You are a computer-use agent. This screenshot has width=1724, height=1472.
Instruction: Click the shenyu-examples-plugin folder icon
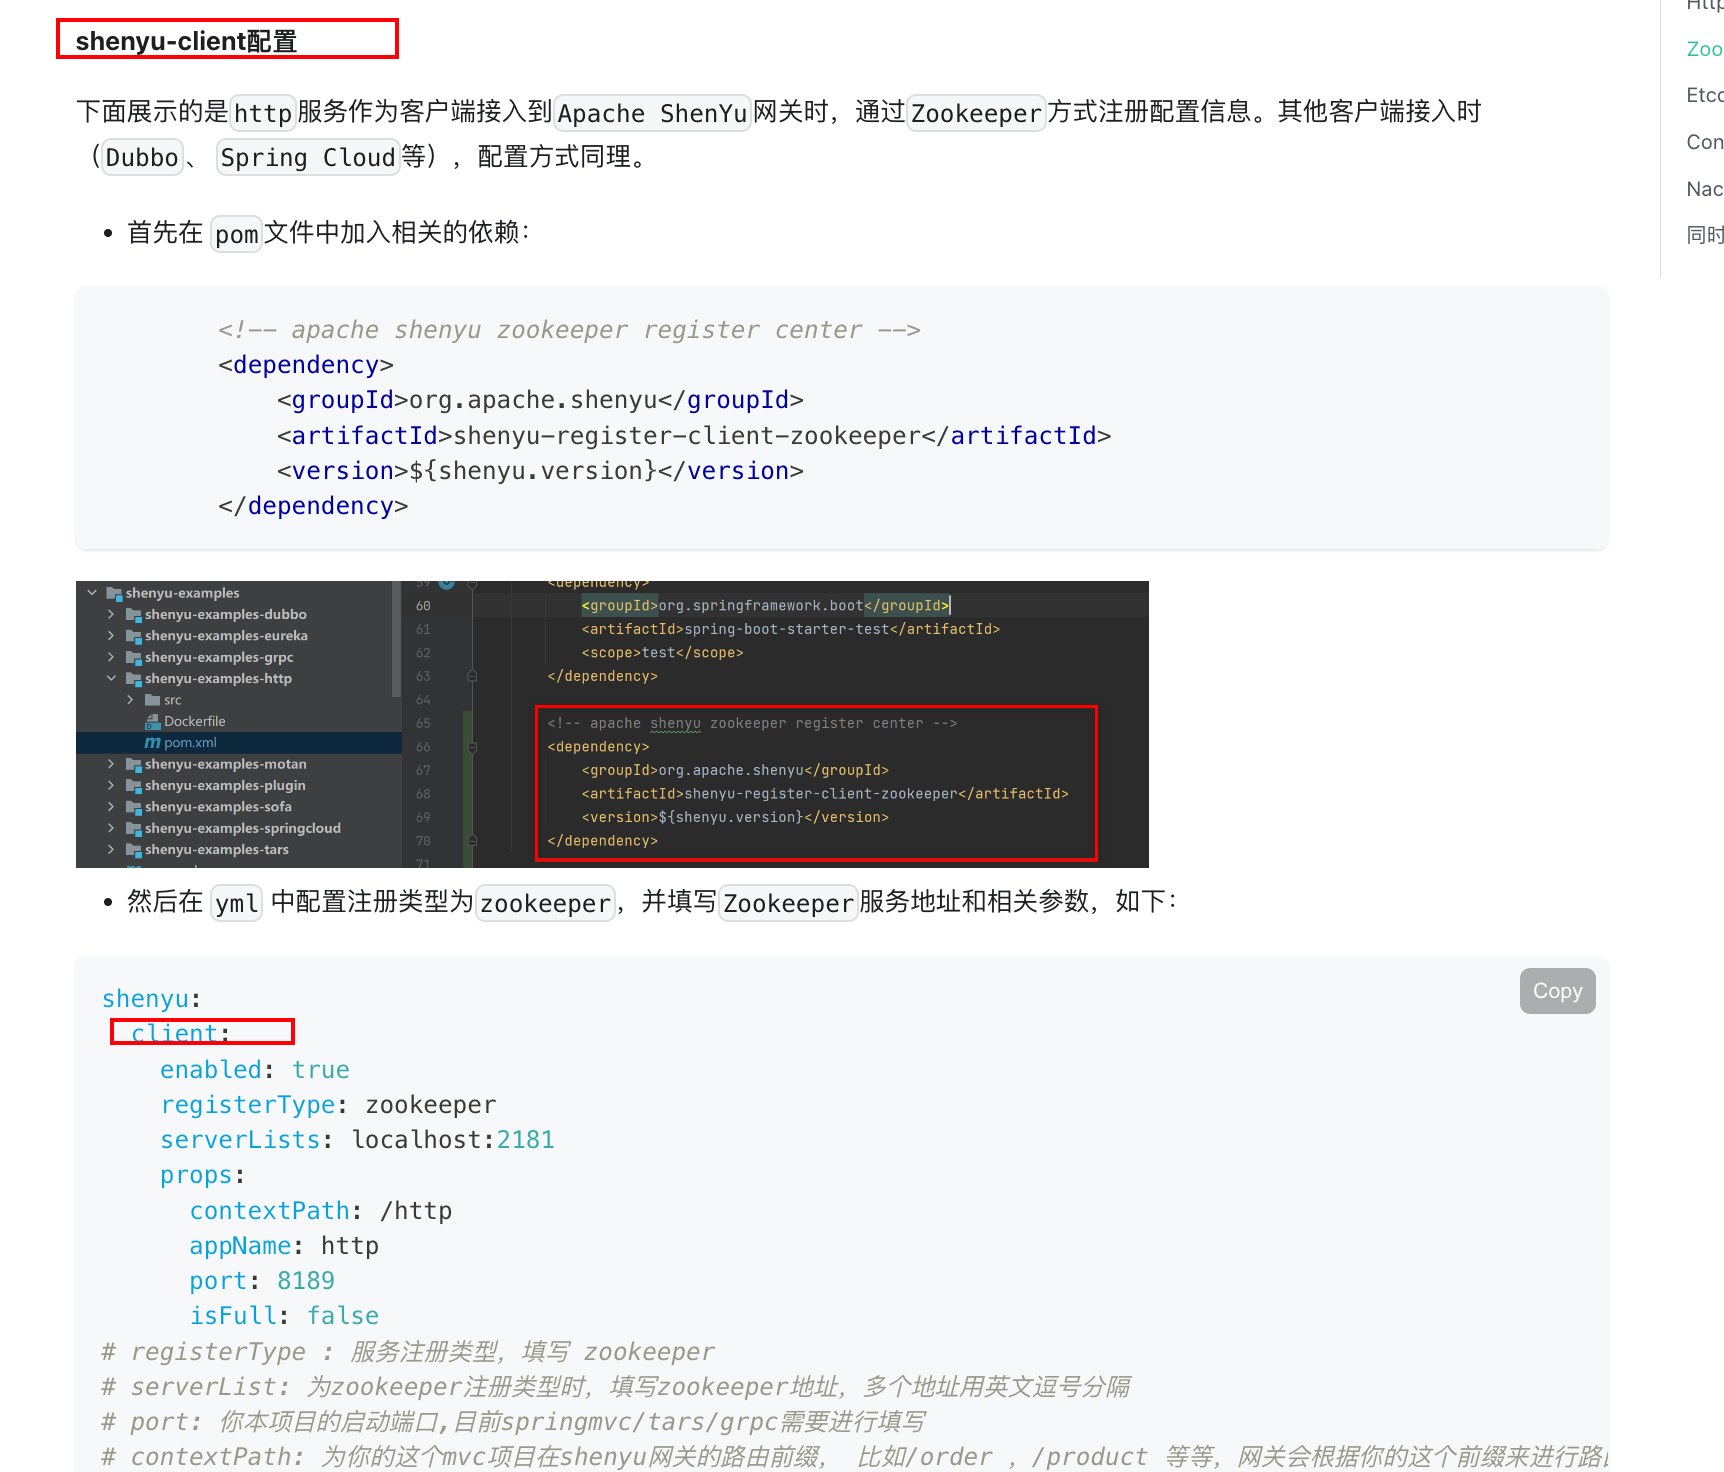[x=133, y=785]
